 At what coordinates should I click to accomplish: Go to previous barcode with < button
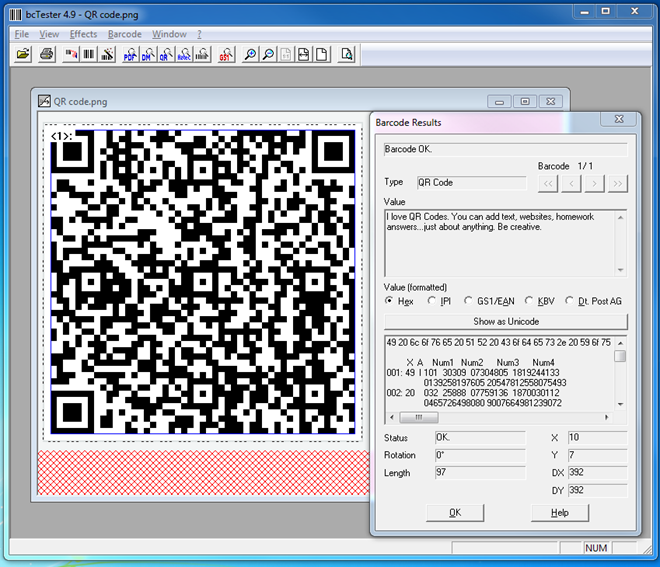tap(571, 184)
